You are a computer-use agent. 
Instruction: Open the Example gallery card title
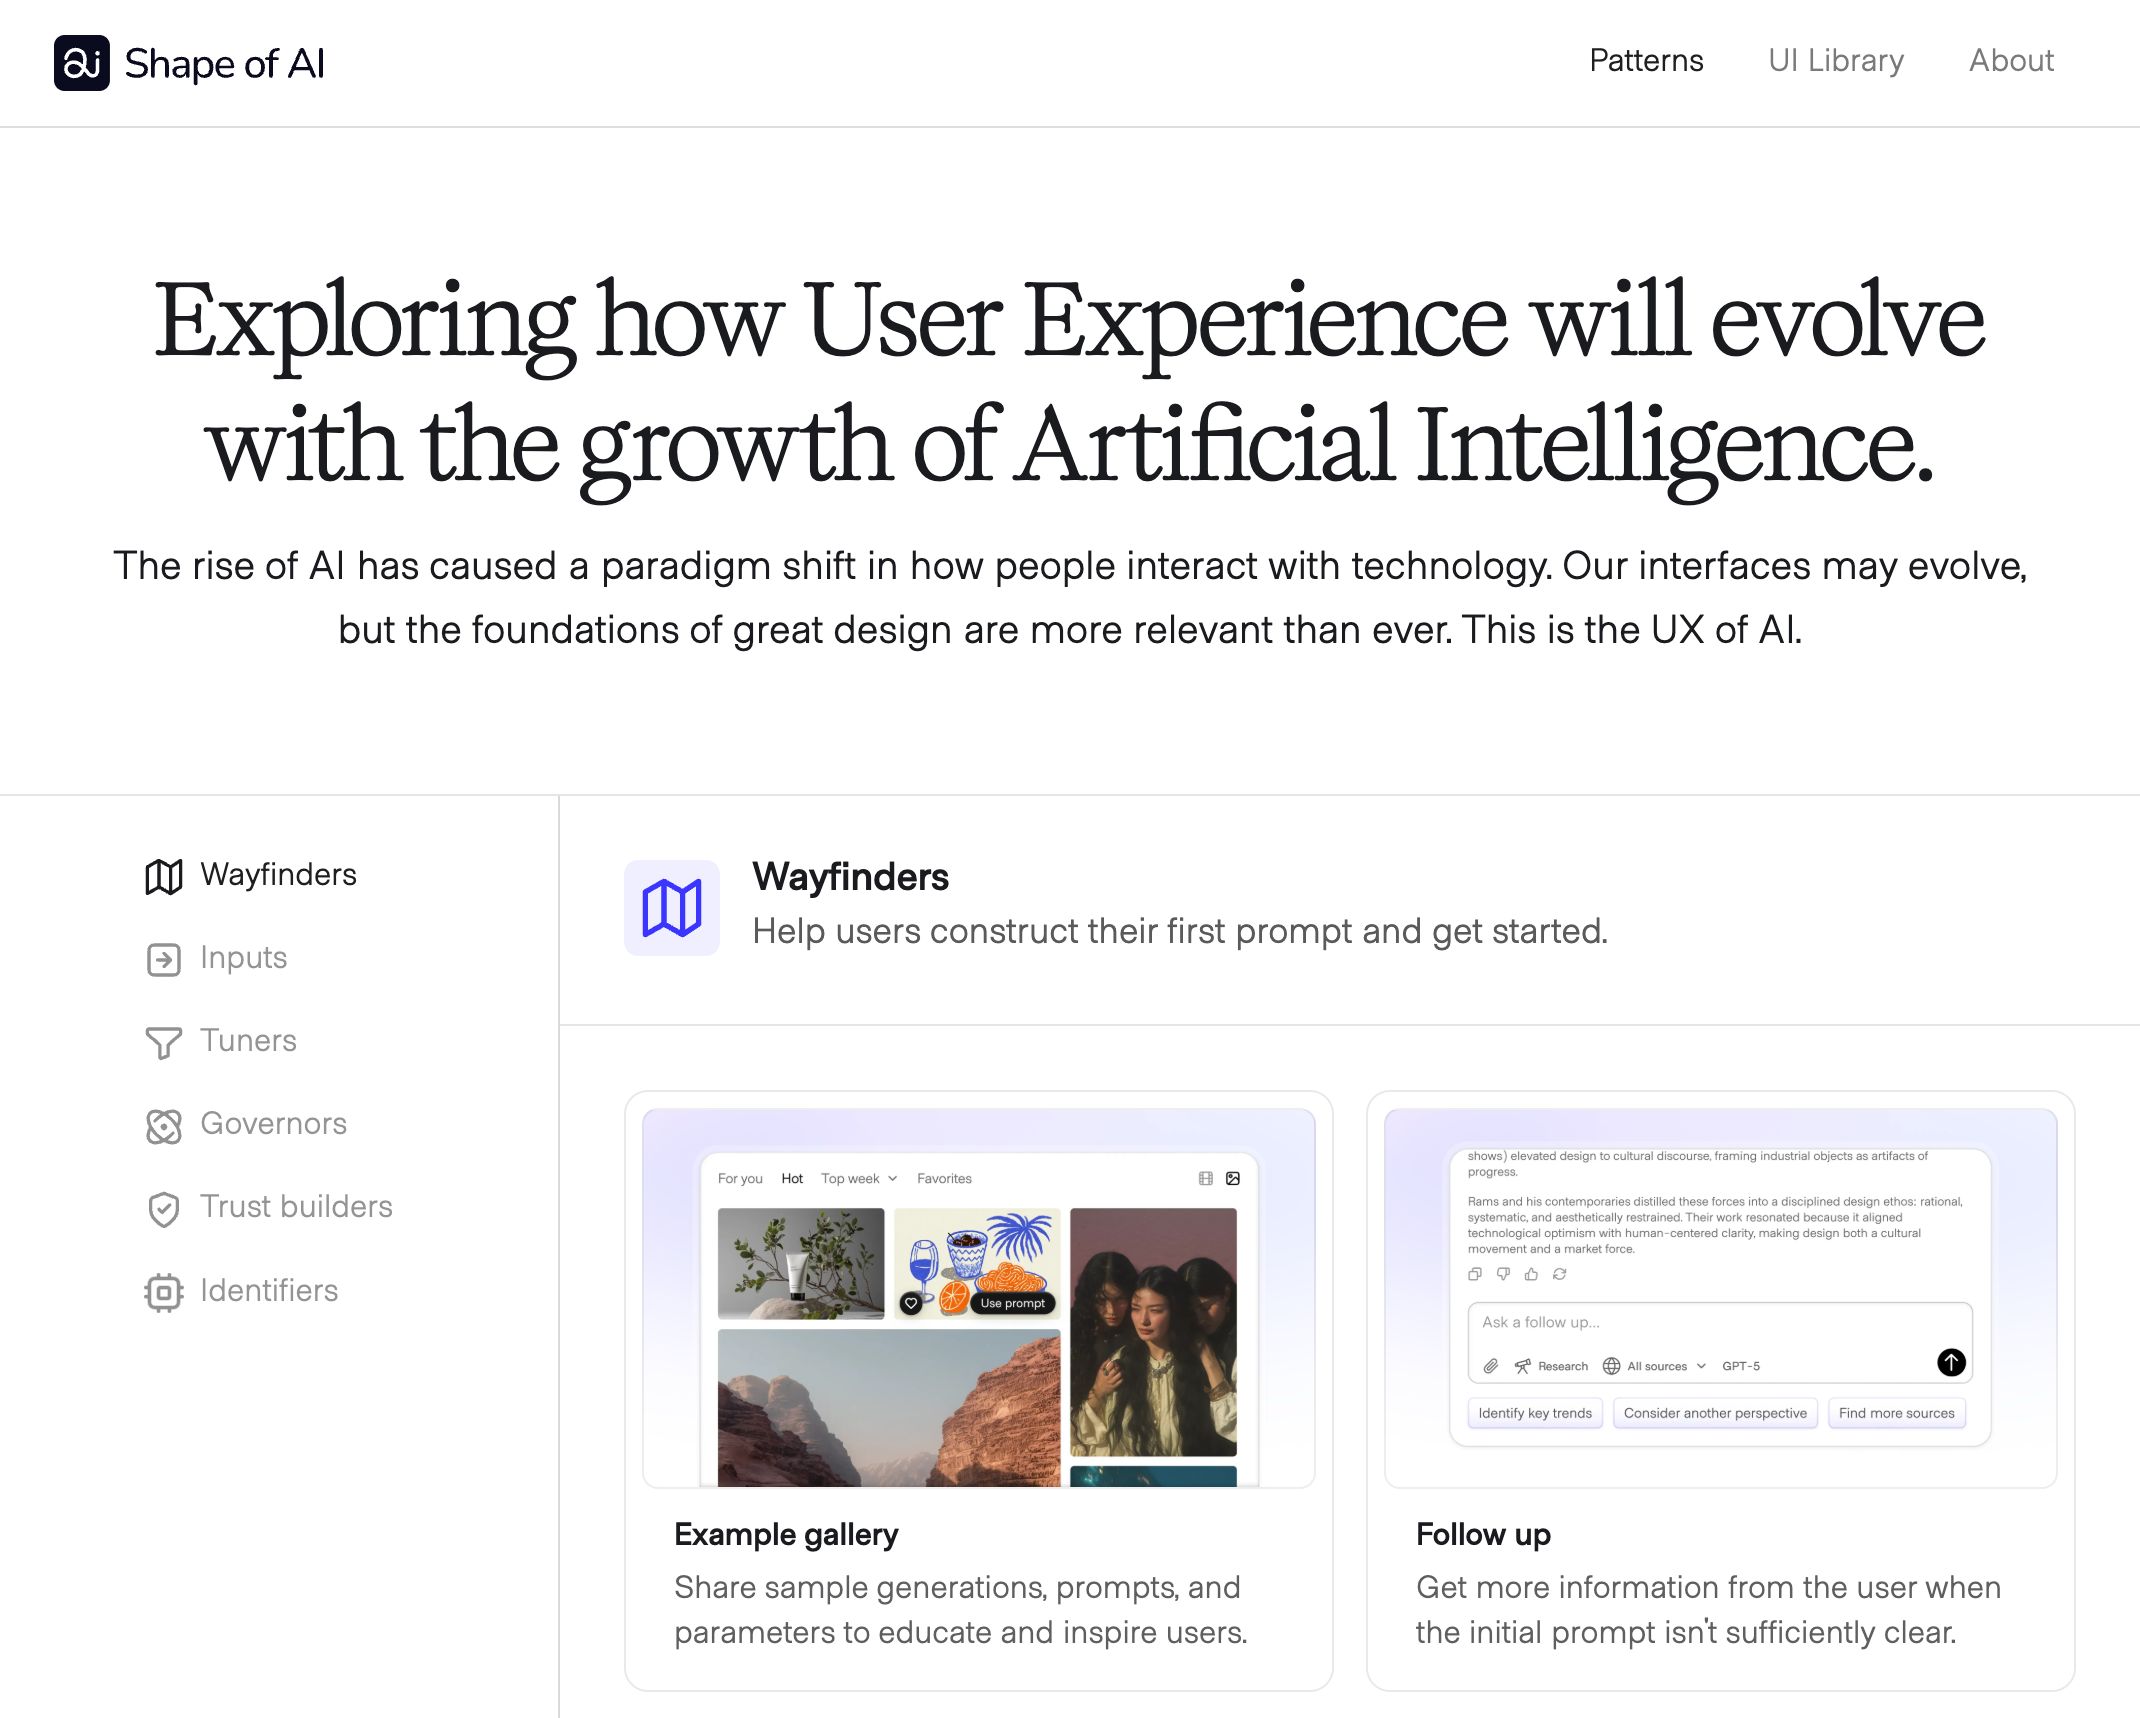[x=786, y=1534]
